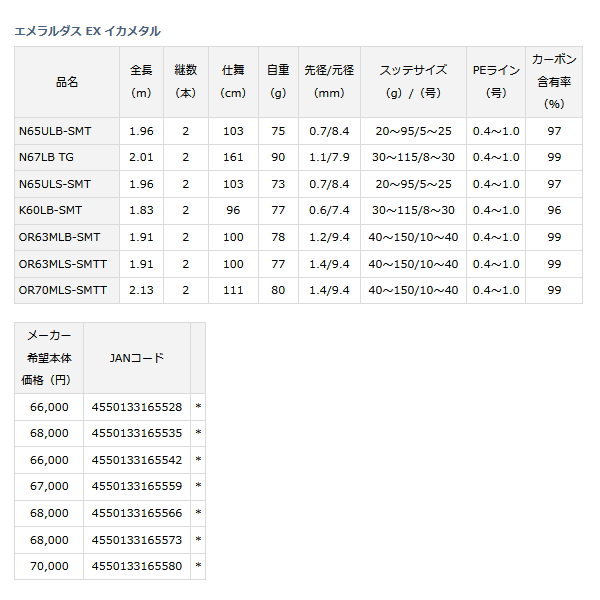
Task: Select JAN code 4550133165580
Action: point(137,566)
